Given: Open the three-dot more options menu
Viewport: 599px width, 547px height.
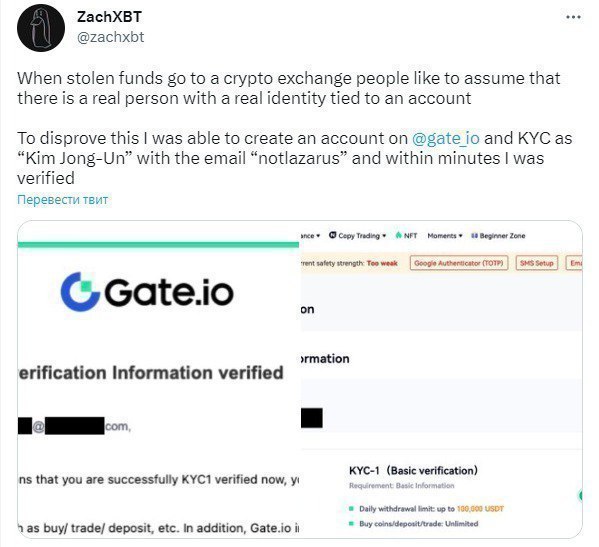Looking at the screenshot, I should (x=573, y=17).
